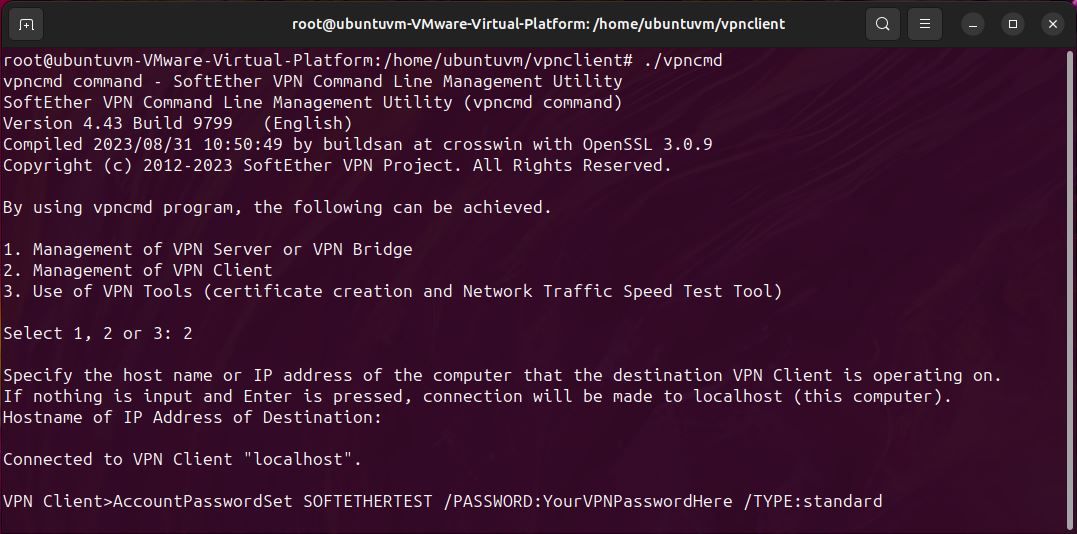Close the terminal window

tap(1053, 24)
